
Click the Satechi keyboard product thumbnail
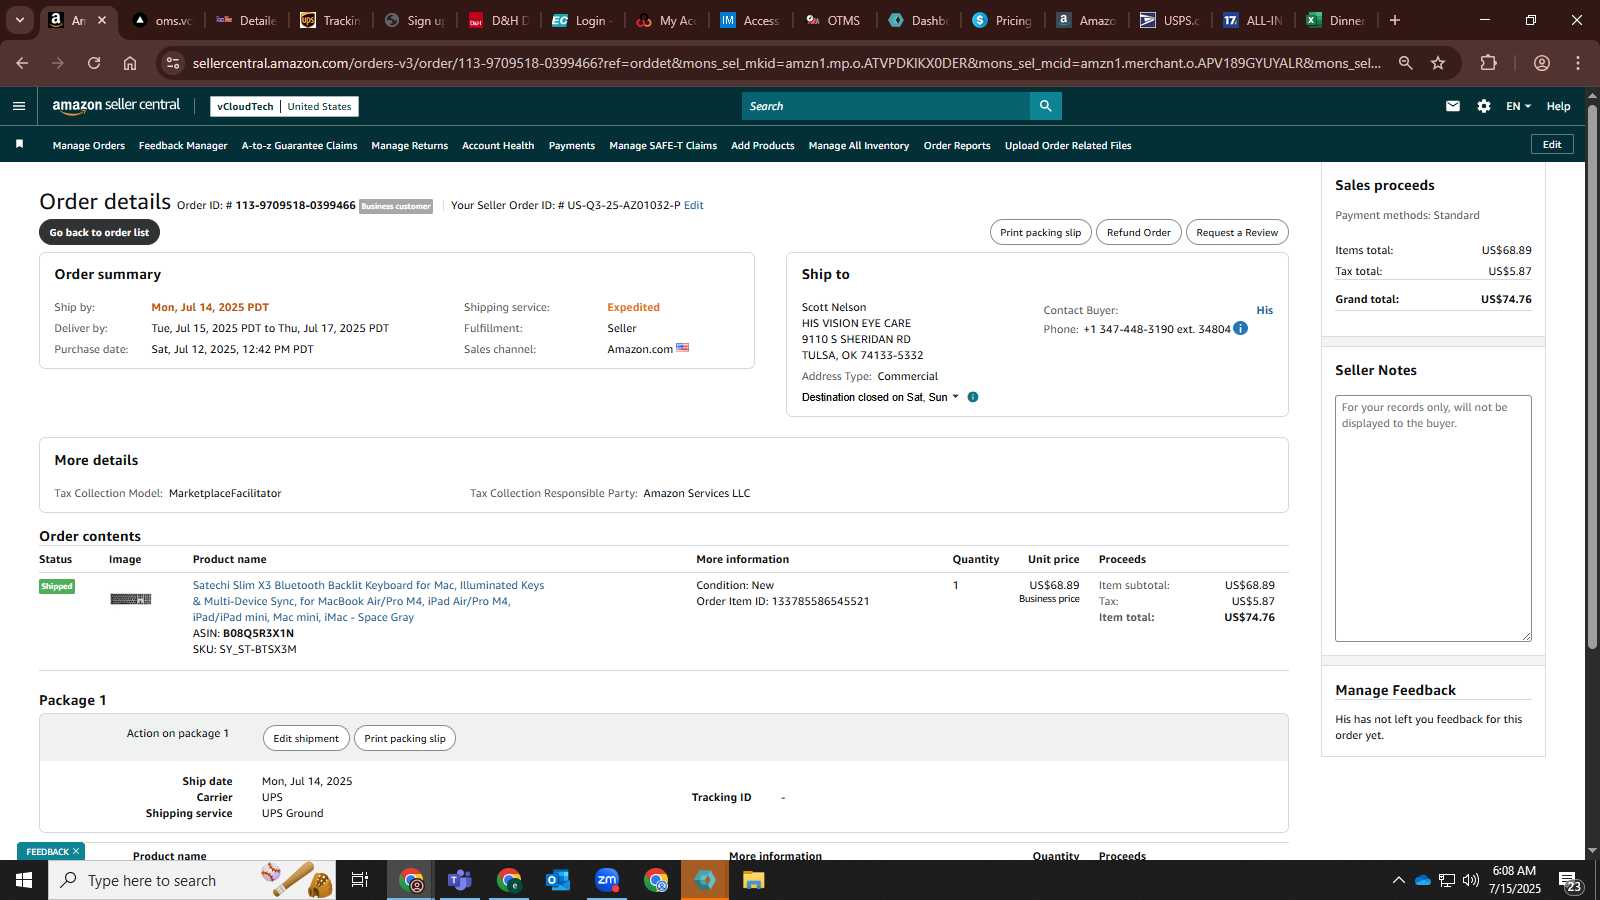pyautogui.click(x=131, y=599)
